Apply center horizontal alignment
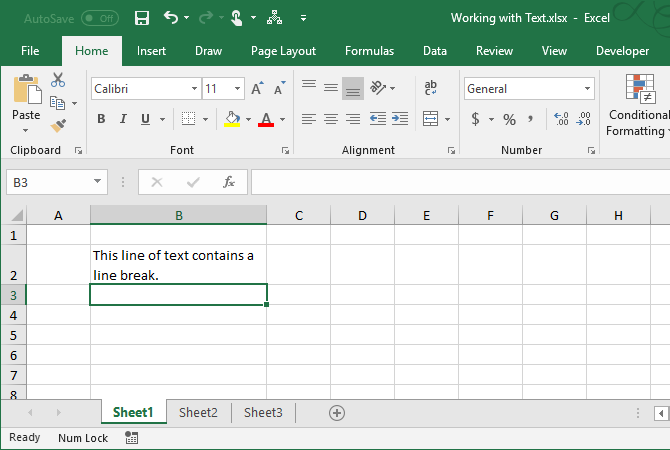670x450 pixels. coord(330,119)
